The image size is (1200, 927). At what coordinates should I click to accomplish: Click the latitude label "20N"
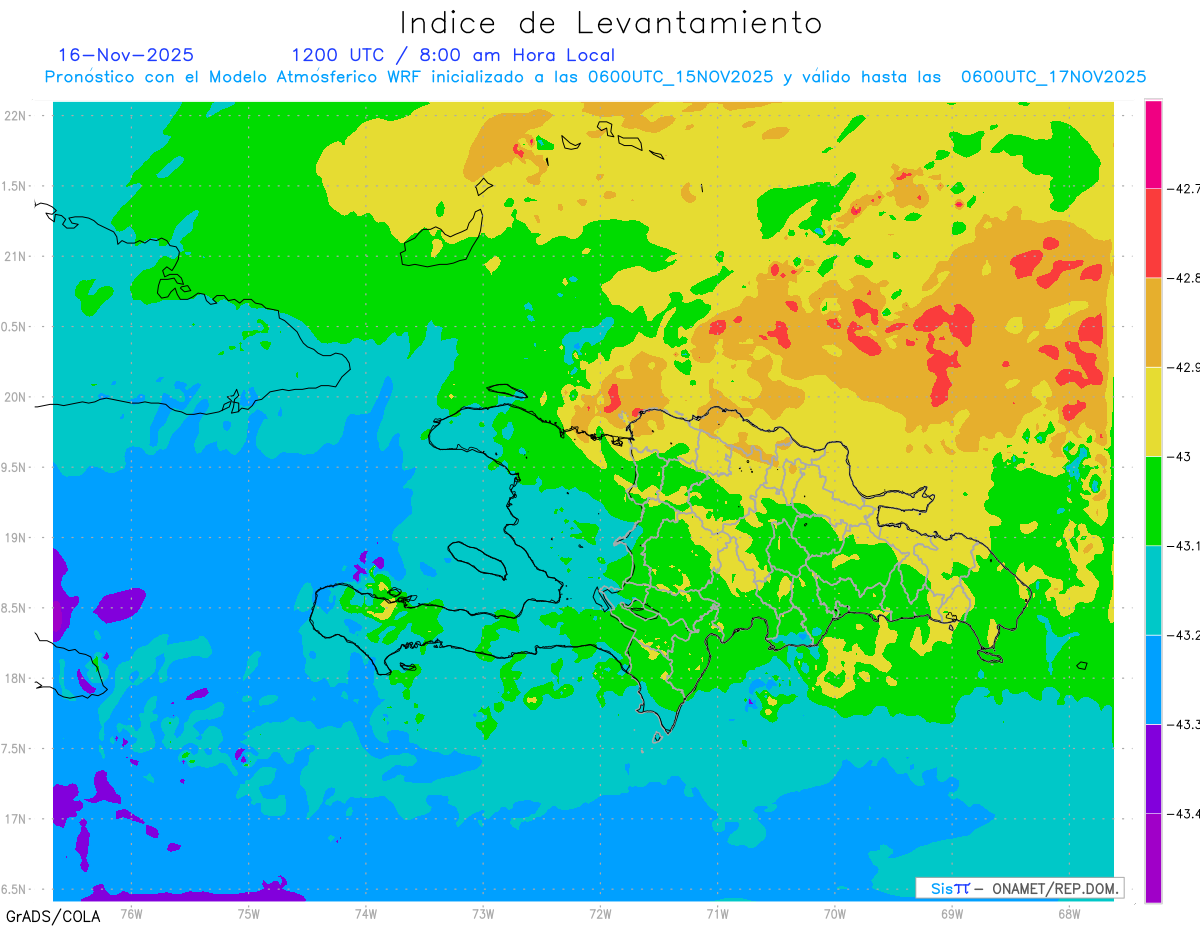(17, 397)
